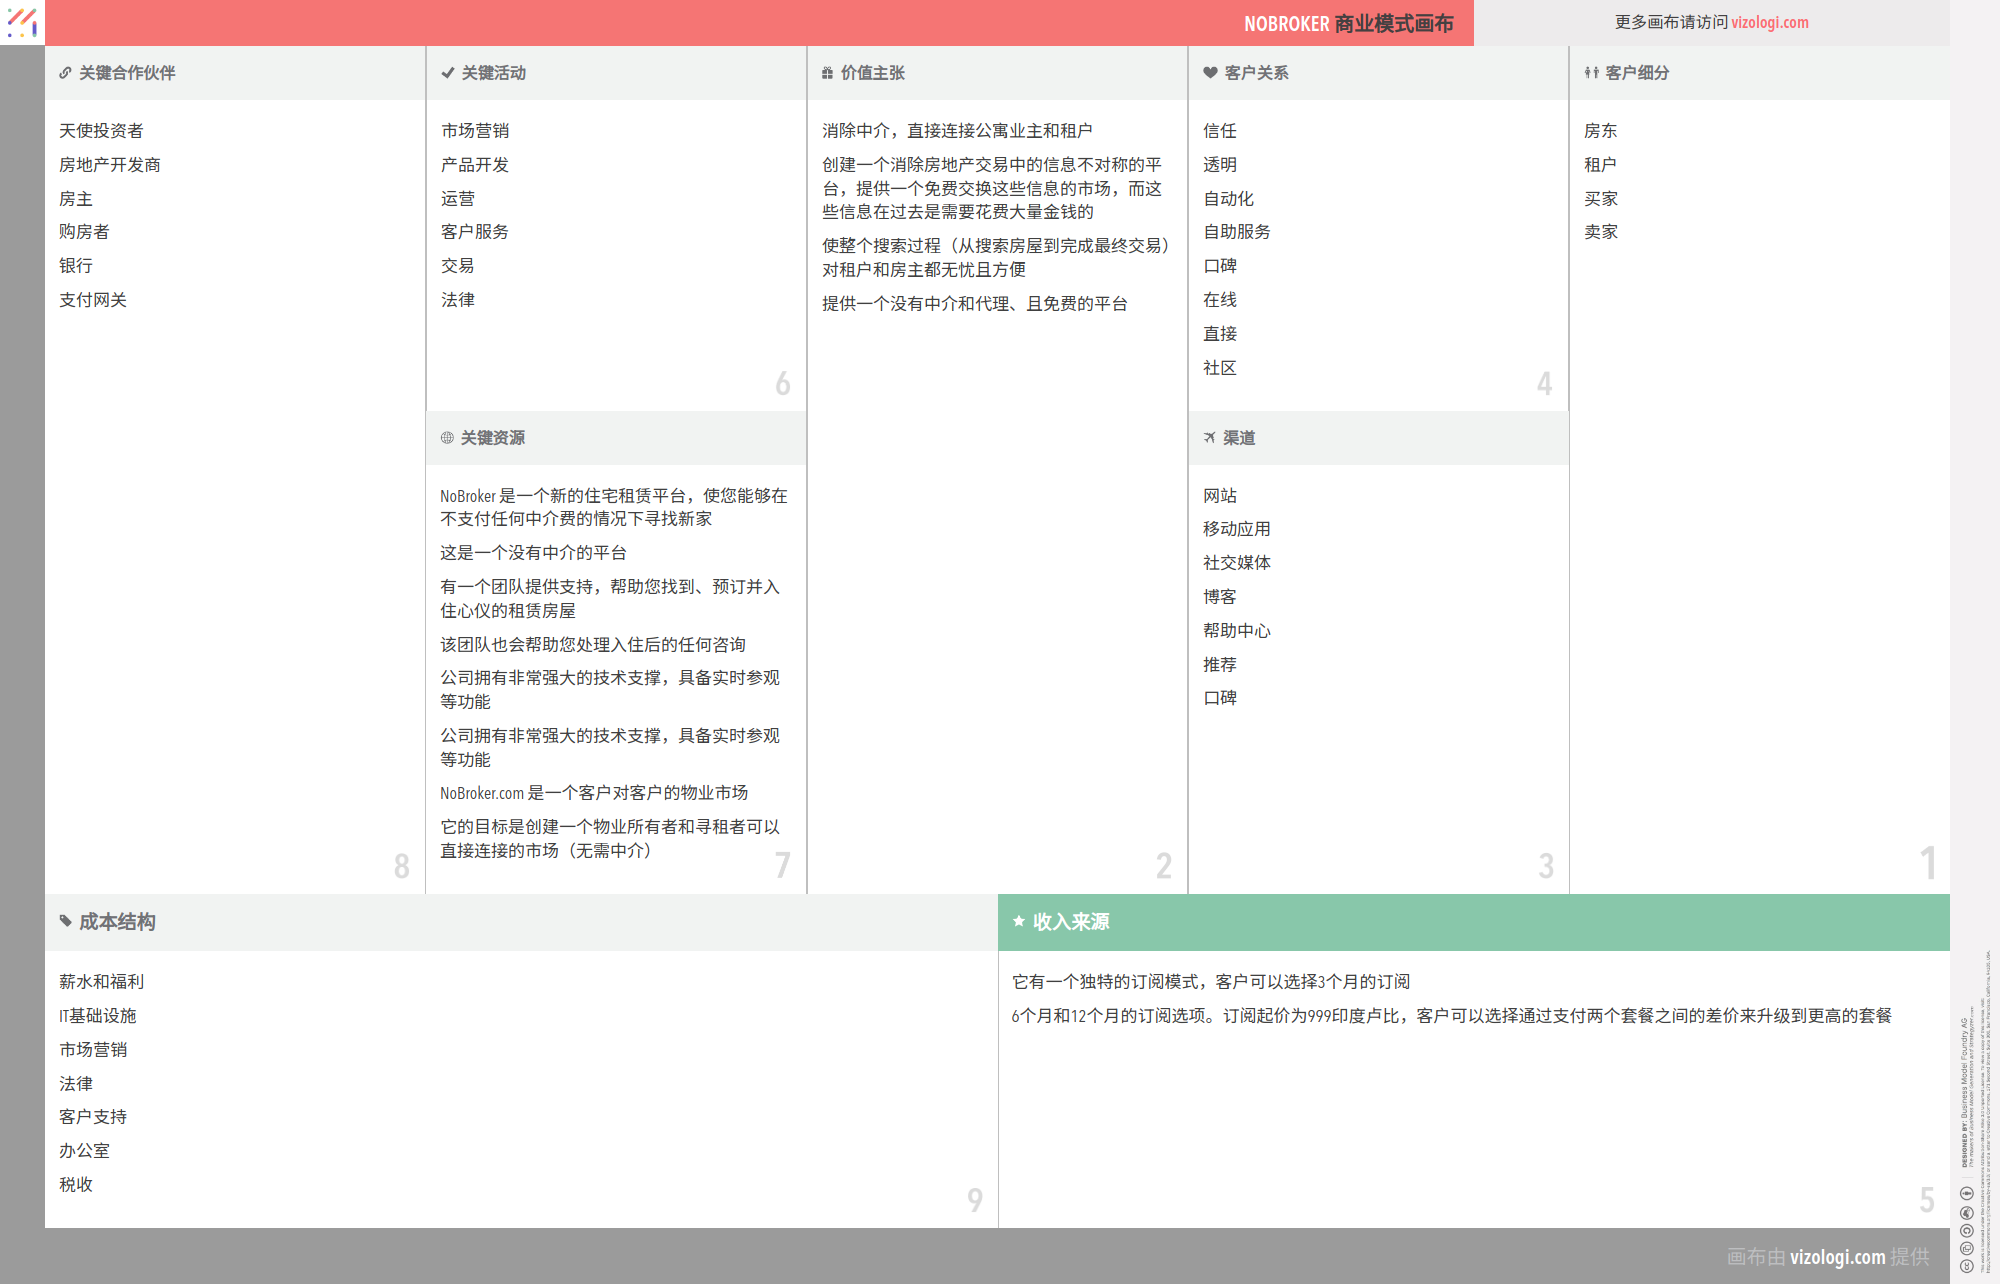The height and width of the screenshot is (1284, 2000).
Task: Click the link icon beside 关键合作伙伴
Action: [64, 72]
